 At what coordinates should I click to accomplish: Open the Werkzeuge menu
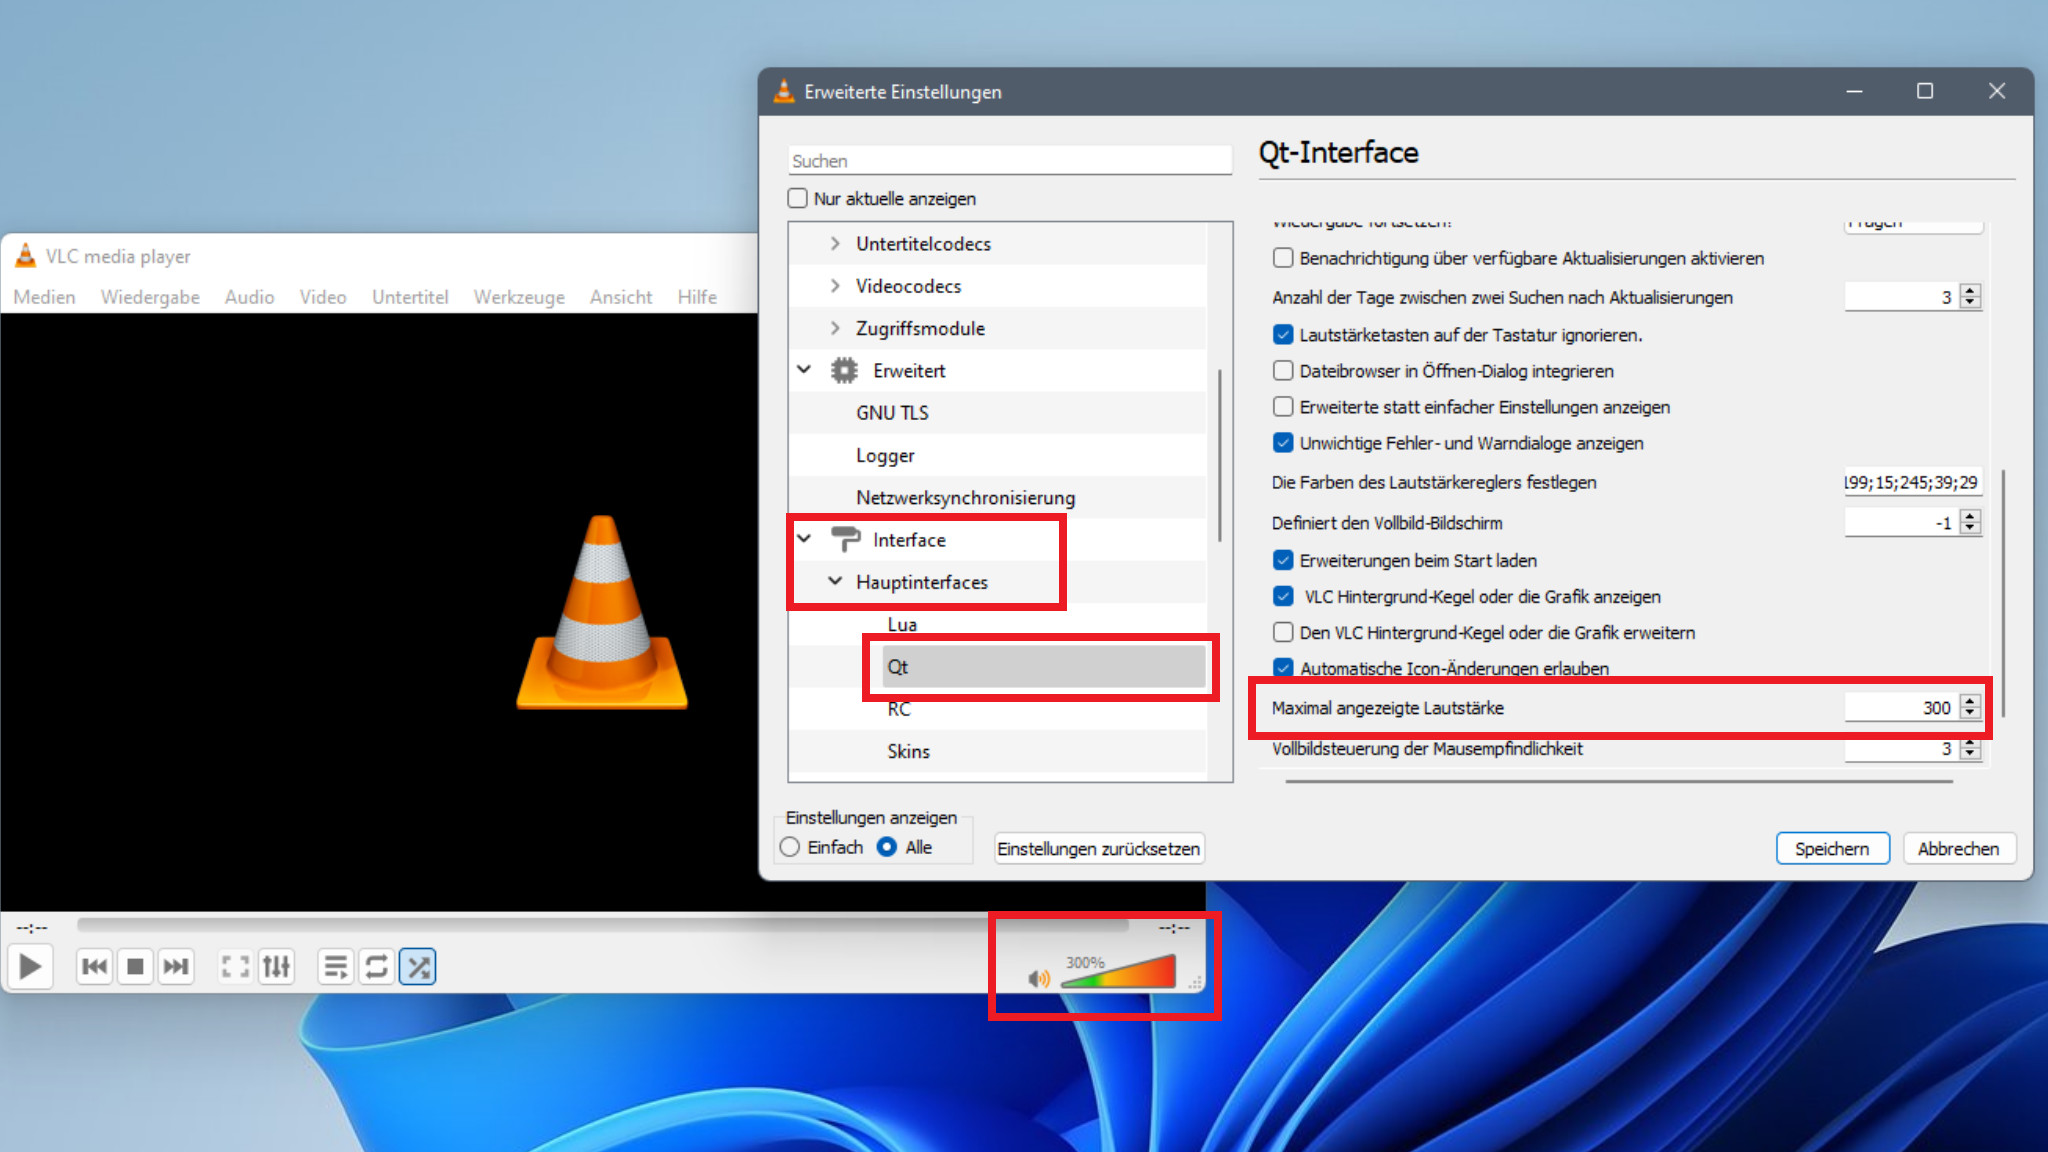(x=519, y=297)
